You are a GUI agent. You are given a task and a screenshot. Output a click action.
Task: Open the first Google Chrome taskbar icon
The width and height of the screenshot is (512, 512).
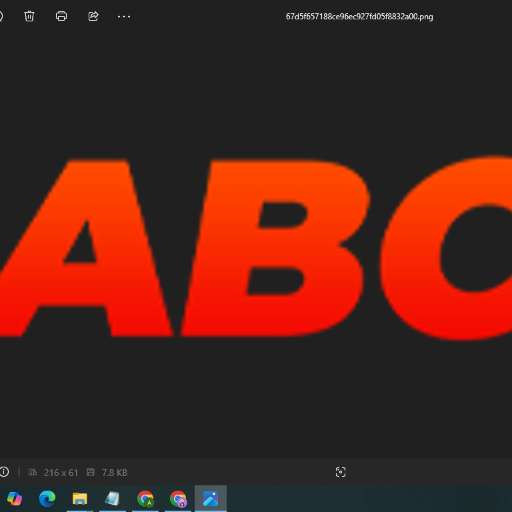pos(145,499)
